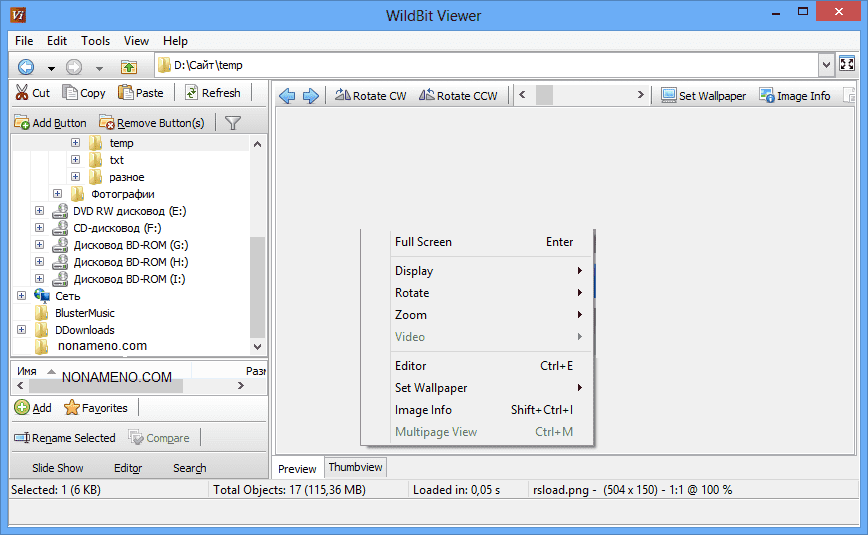The width and height of the screenshot is (868, 535).
Task: Open the path address dropdown
Action: tap(826, 65)
